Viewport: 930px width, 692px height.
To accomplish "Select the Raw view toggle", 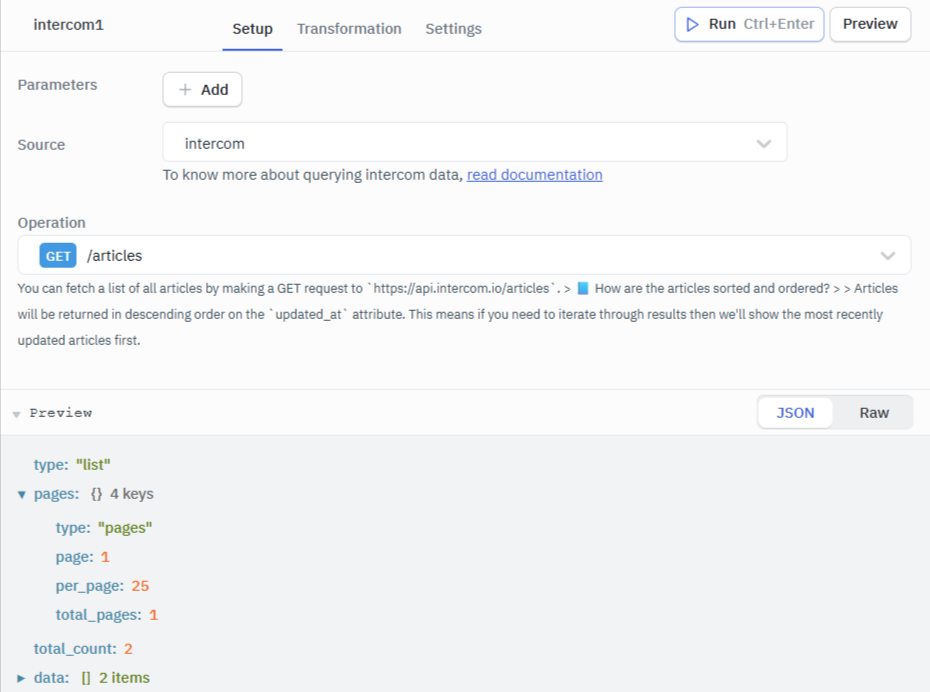I will tap(874, 413).
